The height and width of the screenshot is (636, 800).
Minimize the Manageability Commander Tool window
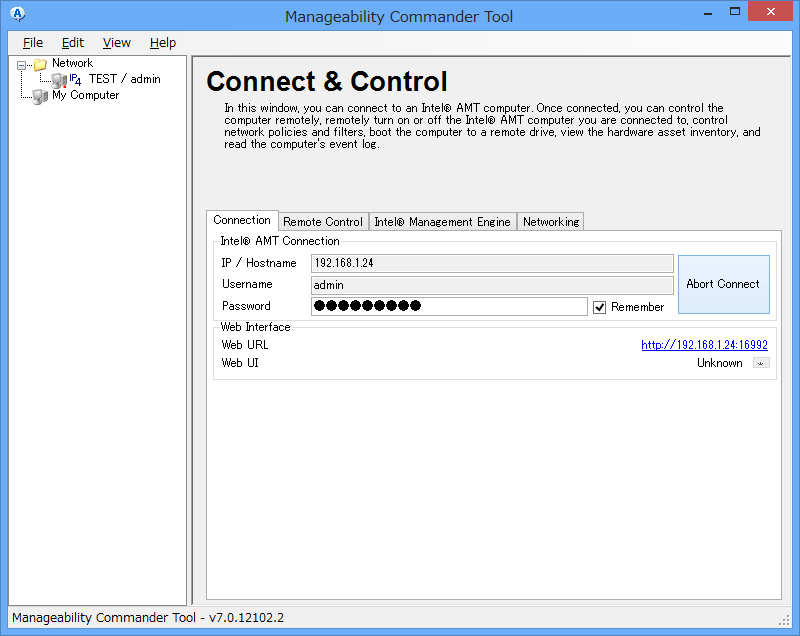click(x=708, y=12)
